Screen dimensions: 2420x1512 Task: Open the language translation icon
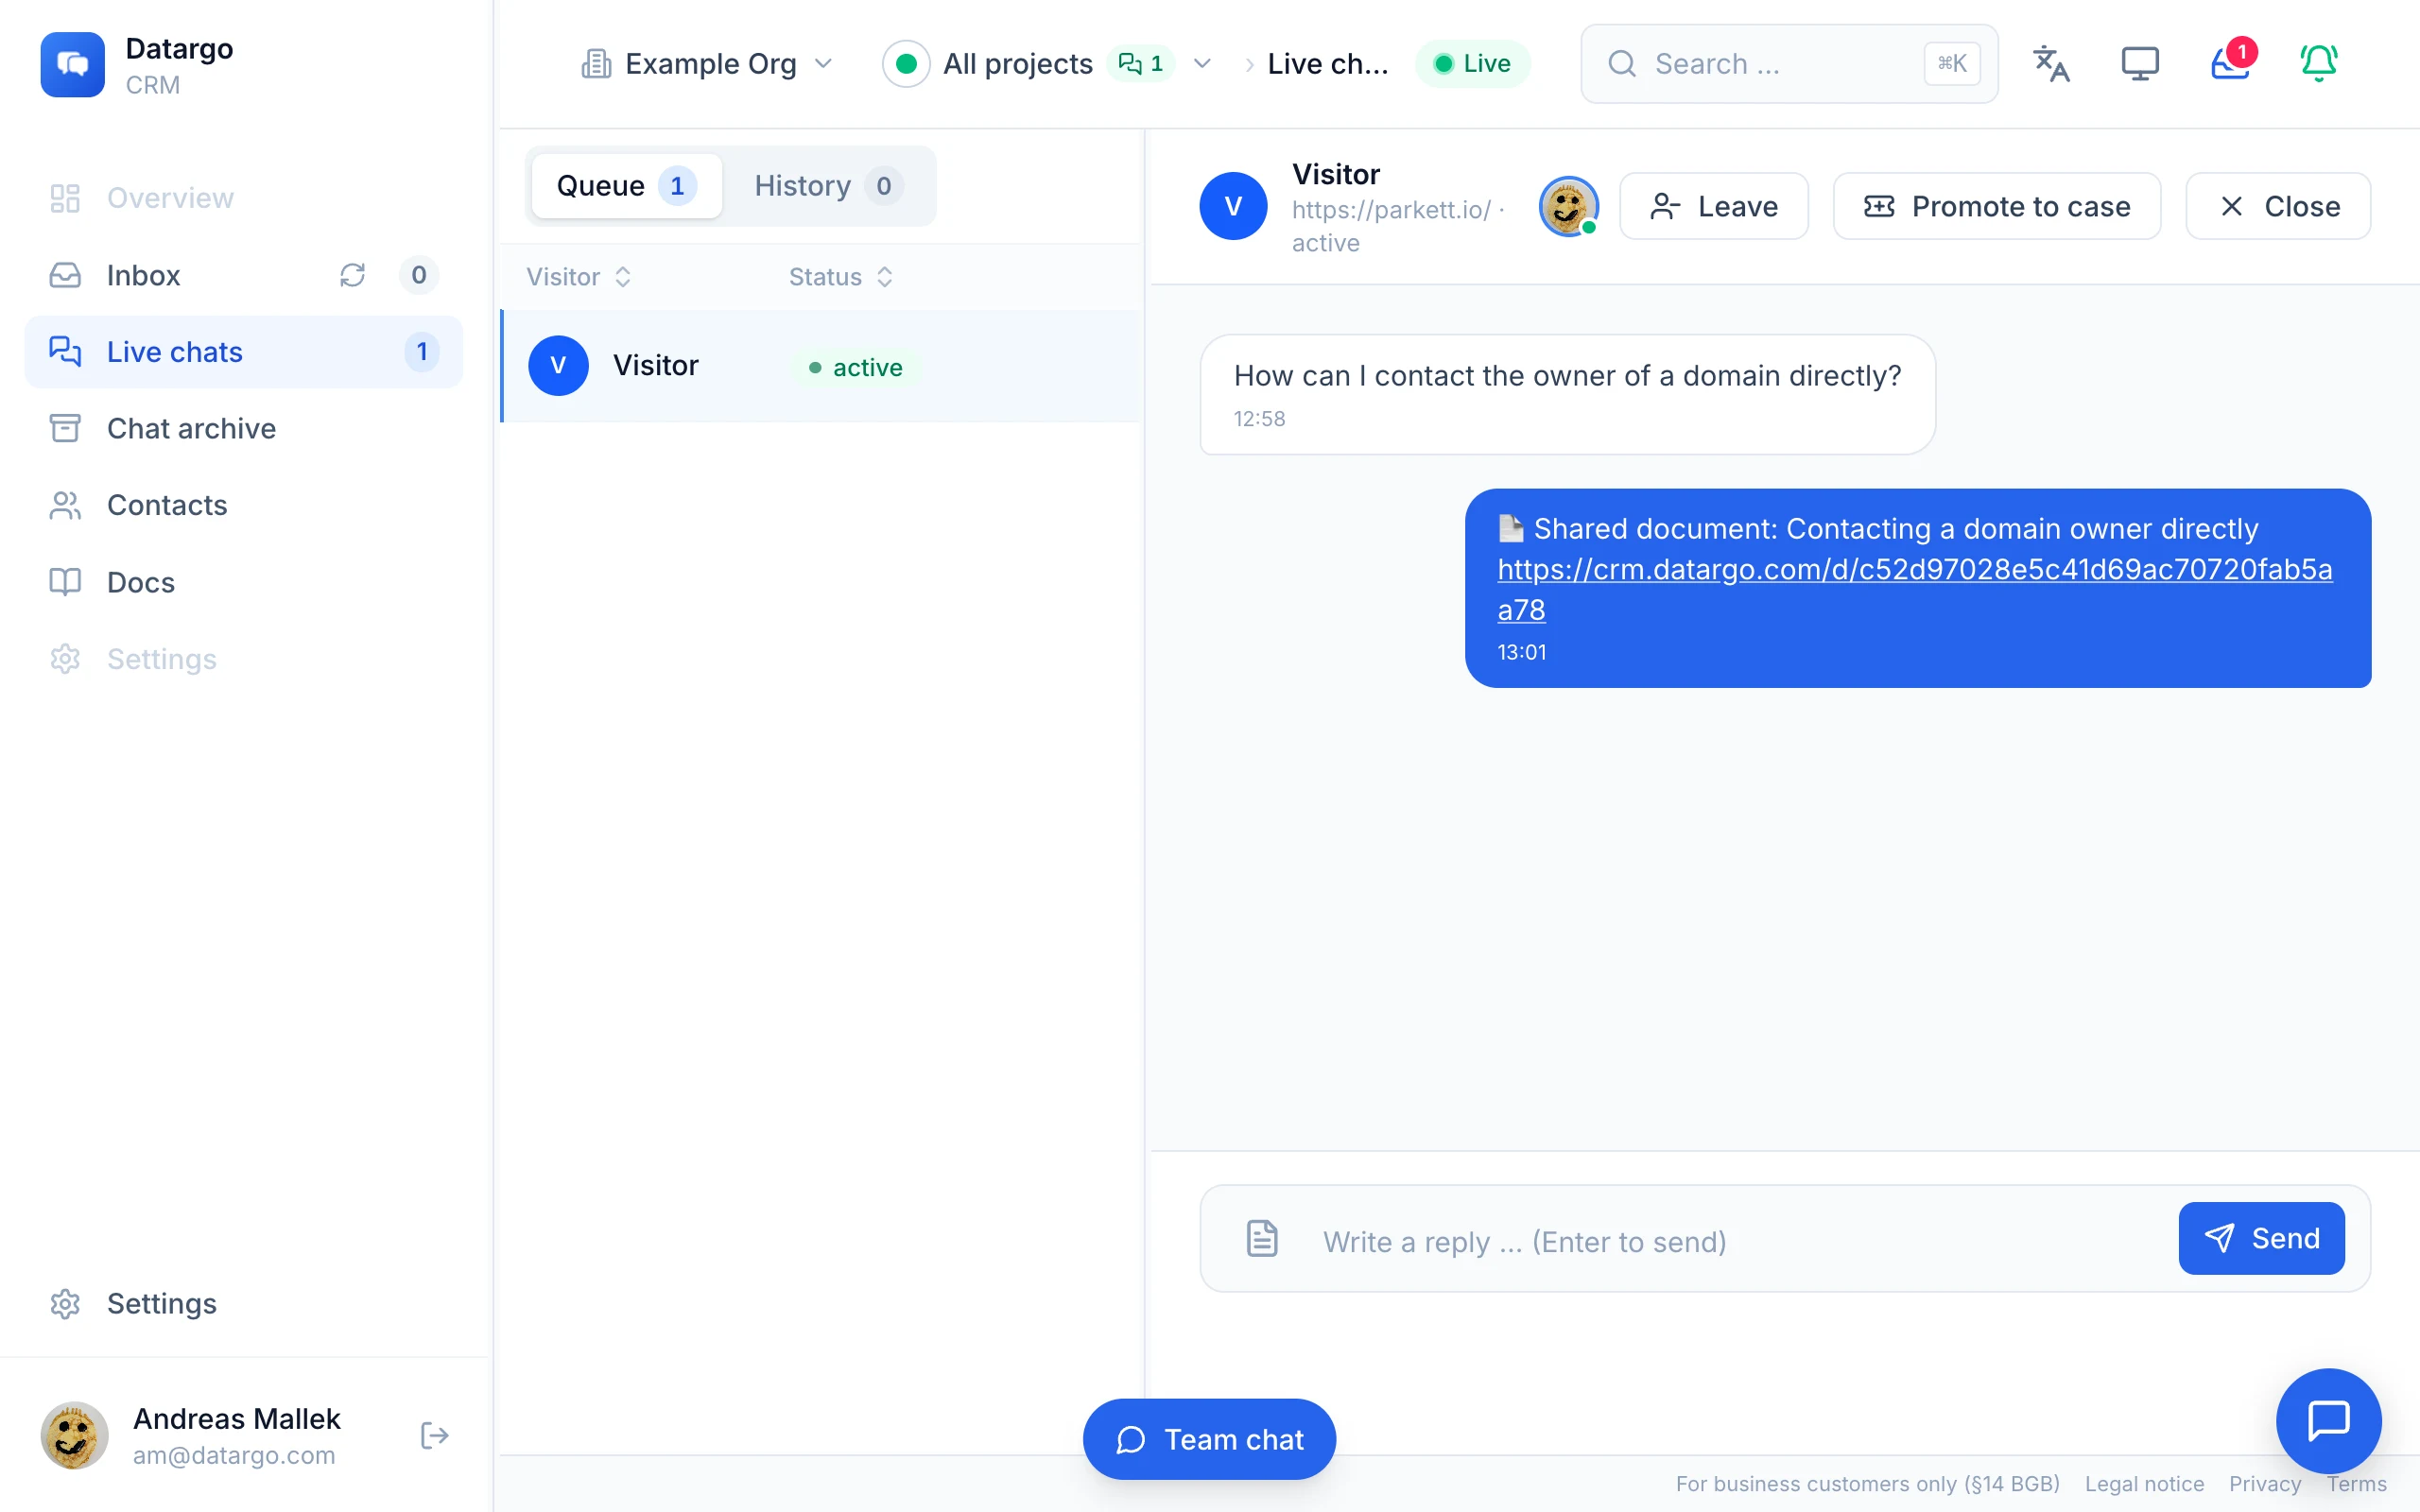tap(2051, 63)
